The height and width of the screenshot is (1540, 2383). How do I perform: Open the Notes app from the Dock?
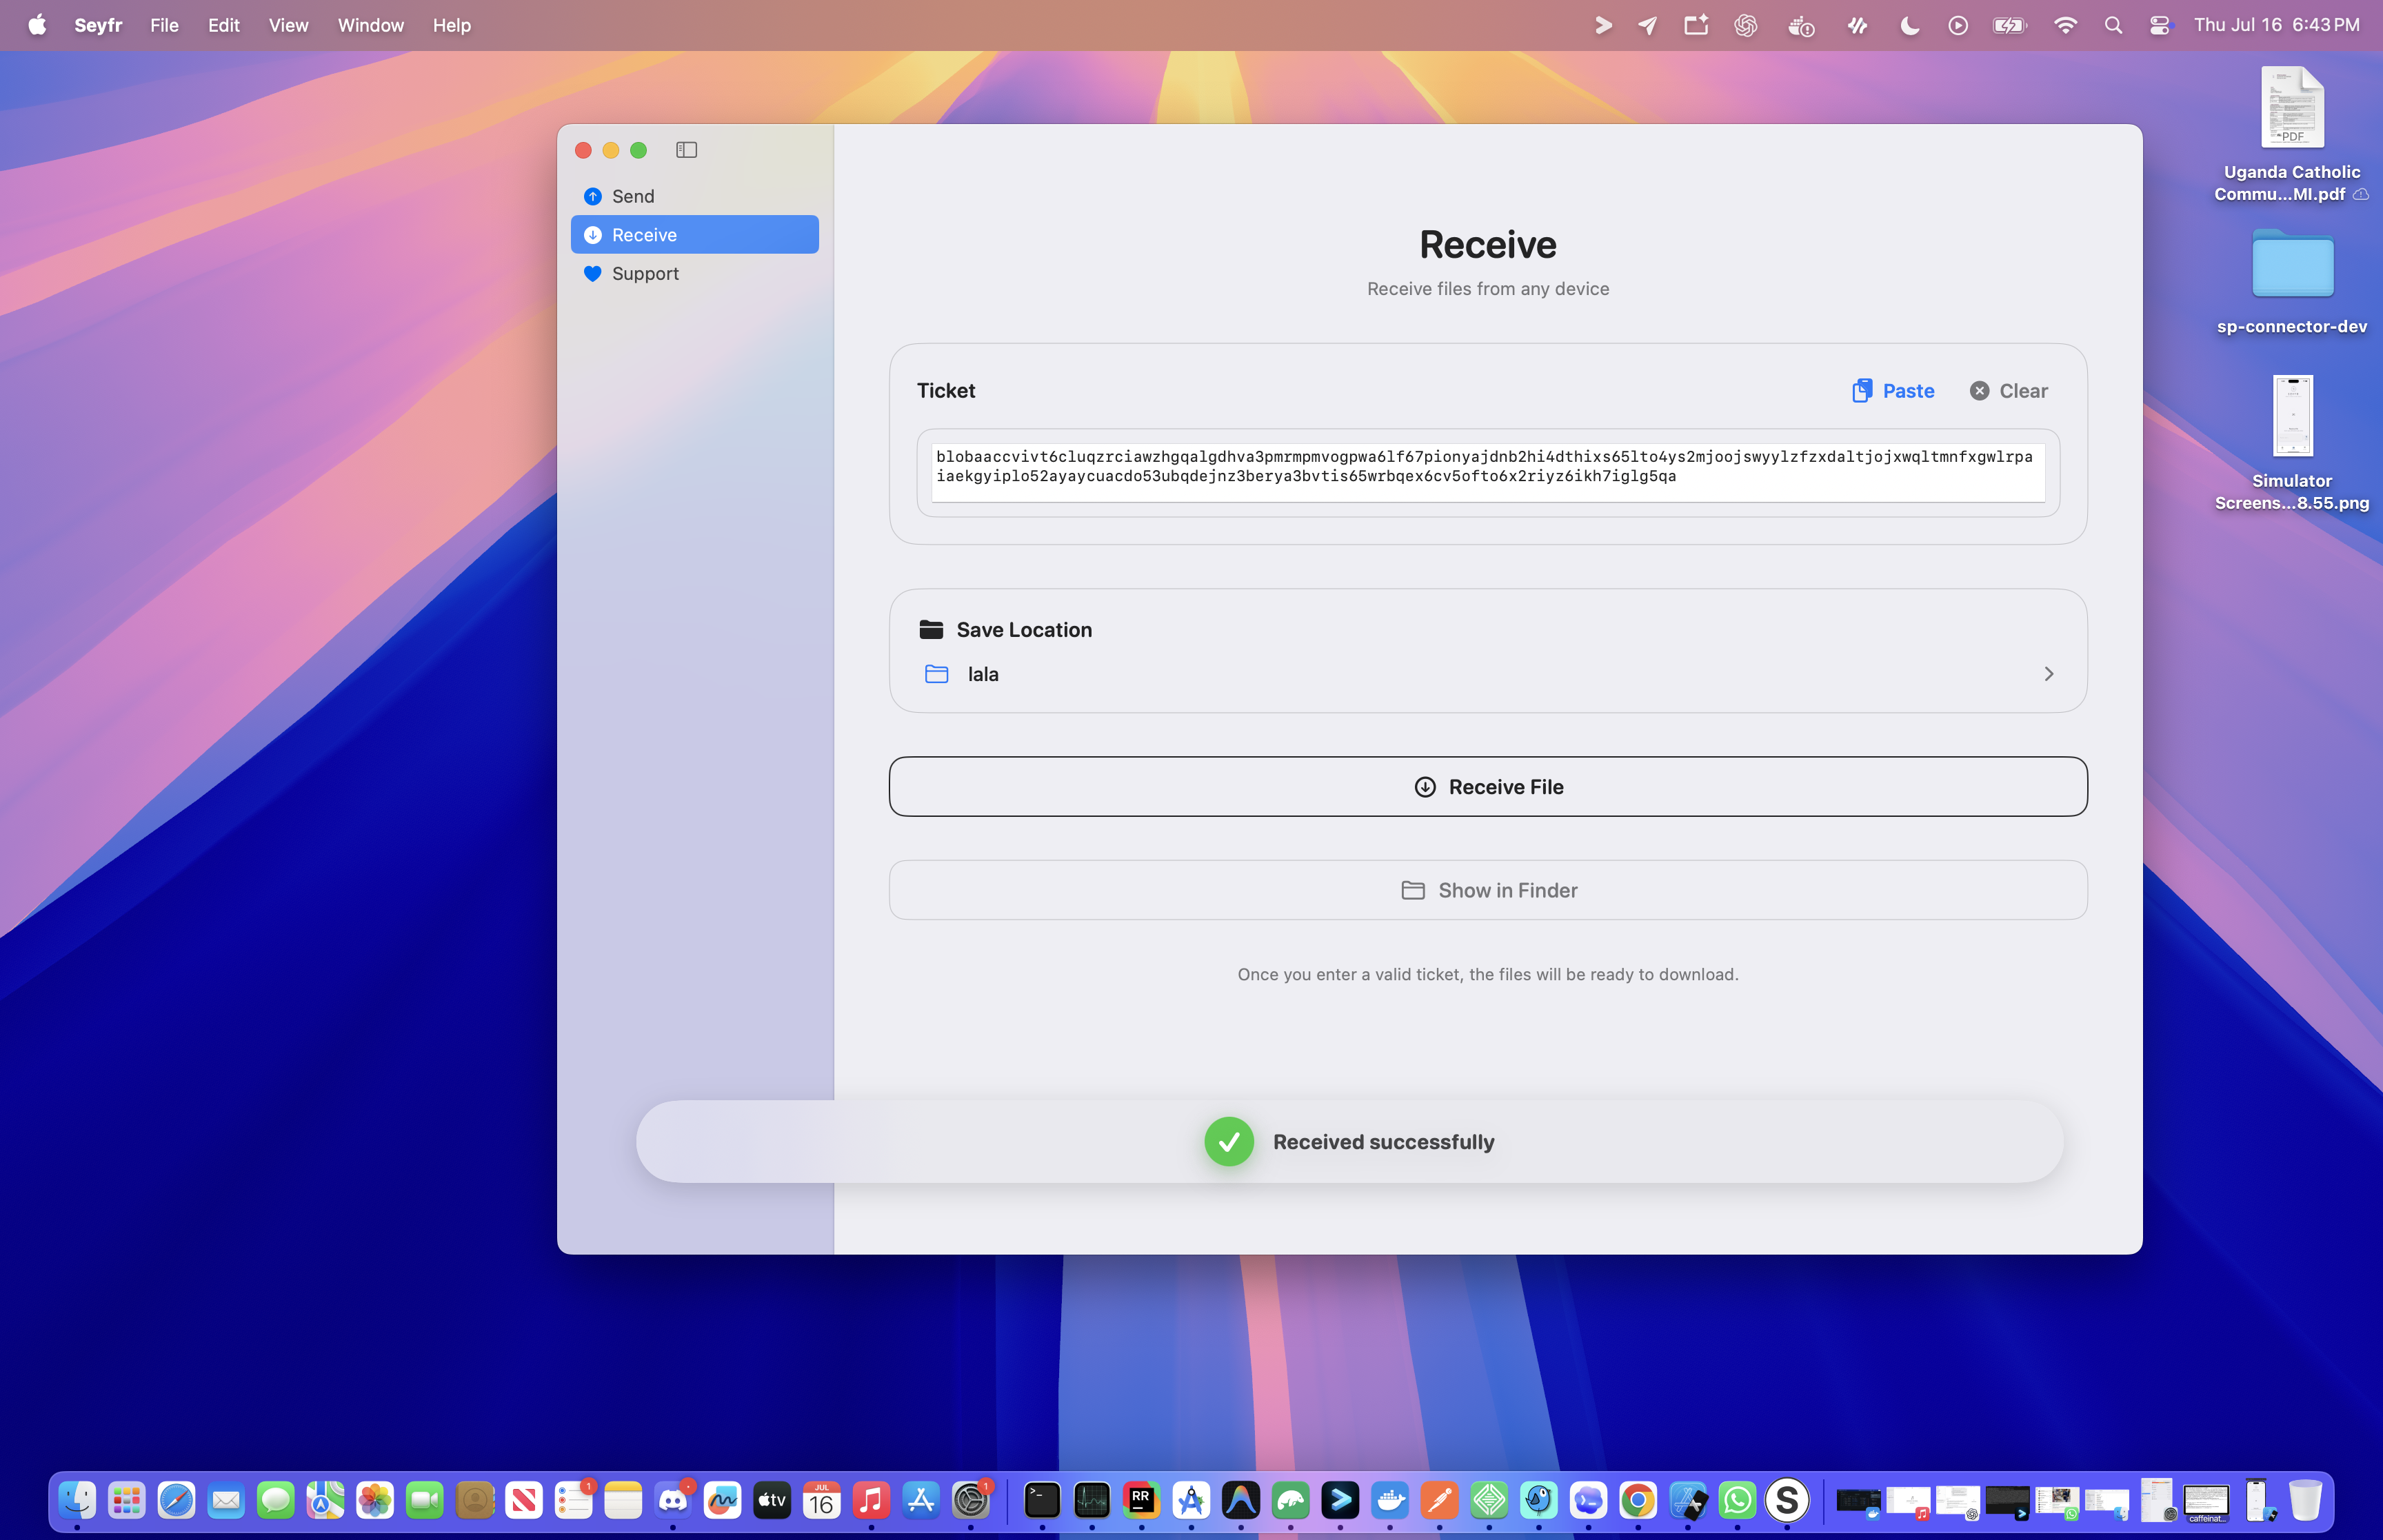click(623, 1500)
